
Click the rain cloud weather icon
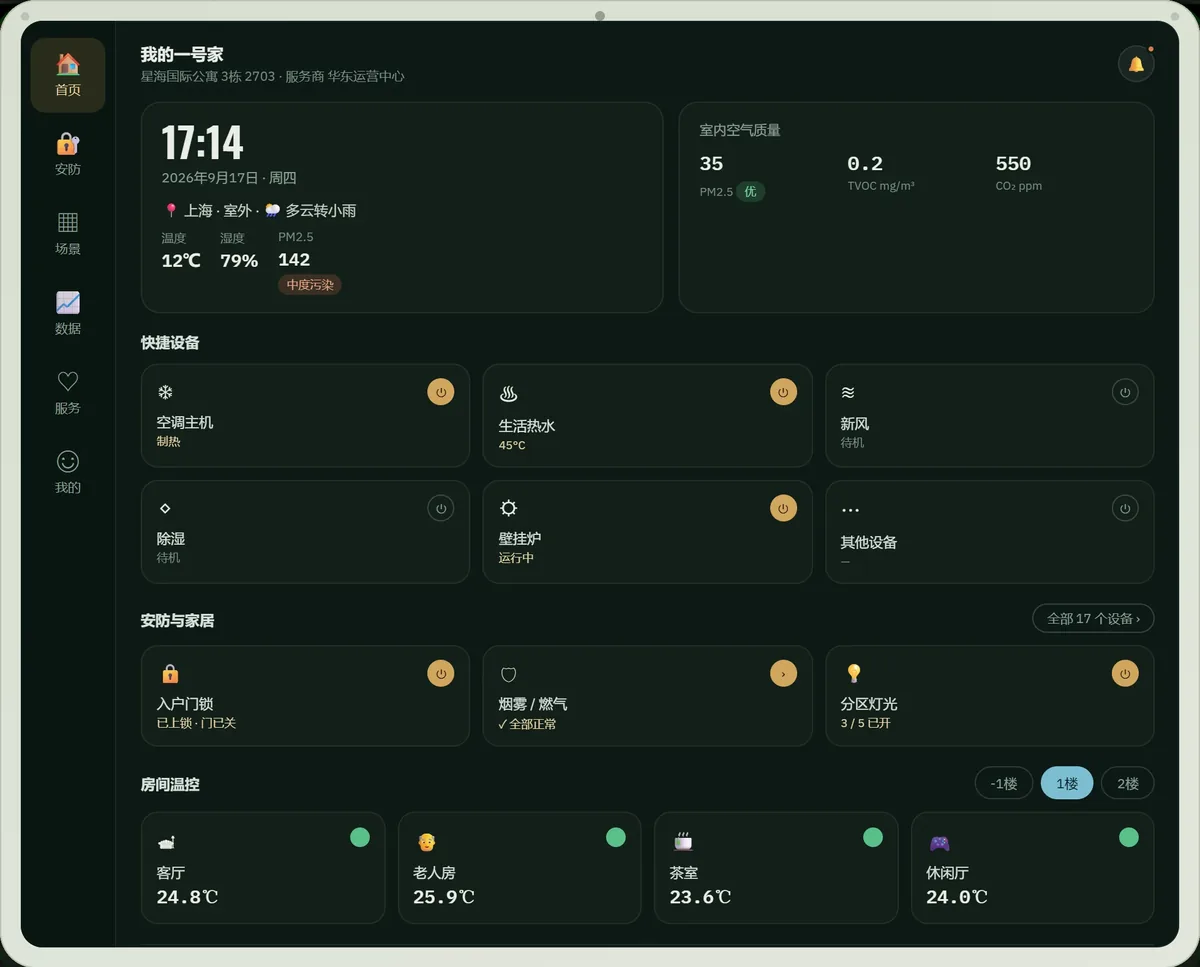272,210
